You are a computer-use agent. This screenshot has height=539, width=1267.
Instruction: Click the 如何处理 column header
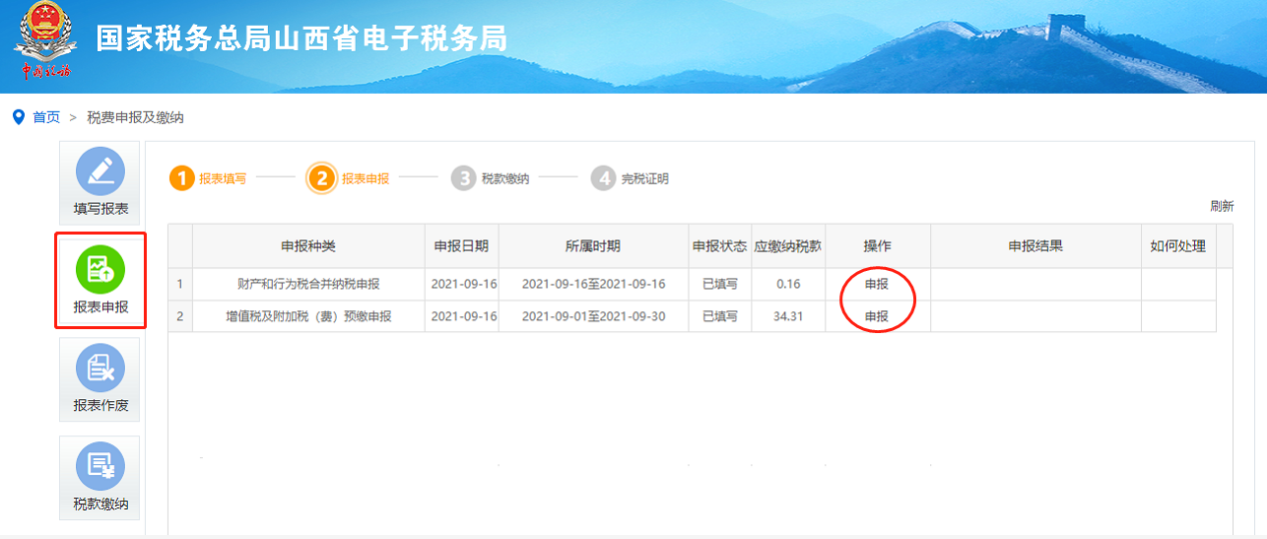coord(1178,246)
